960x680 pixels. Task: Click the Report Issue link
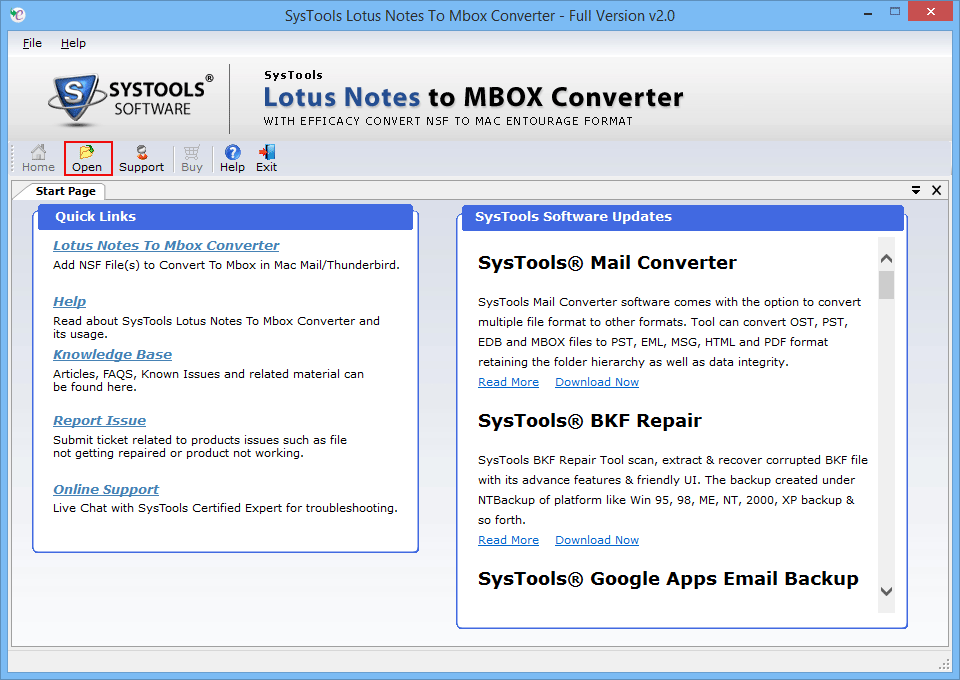coord(99,420)
